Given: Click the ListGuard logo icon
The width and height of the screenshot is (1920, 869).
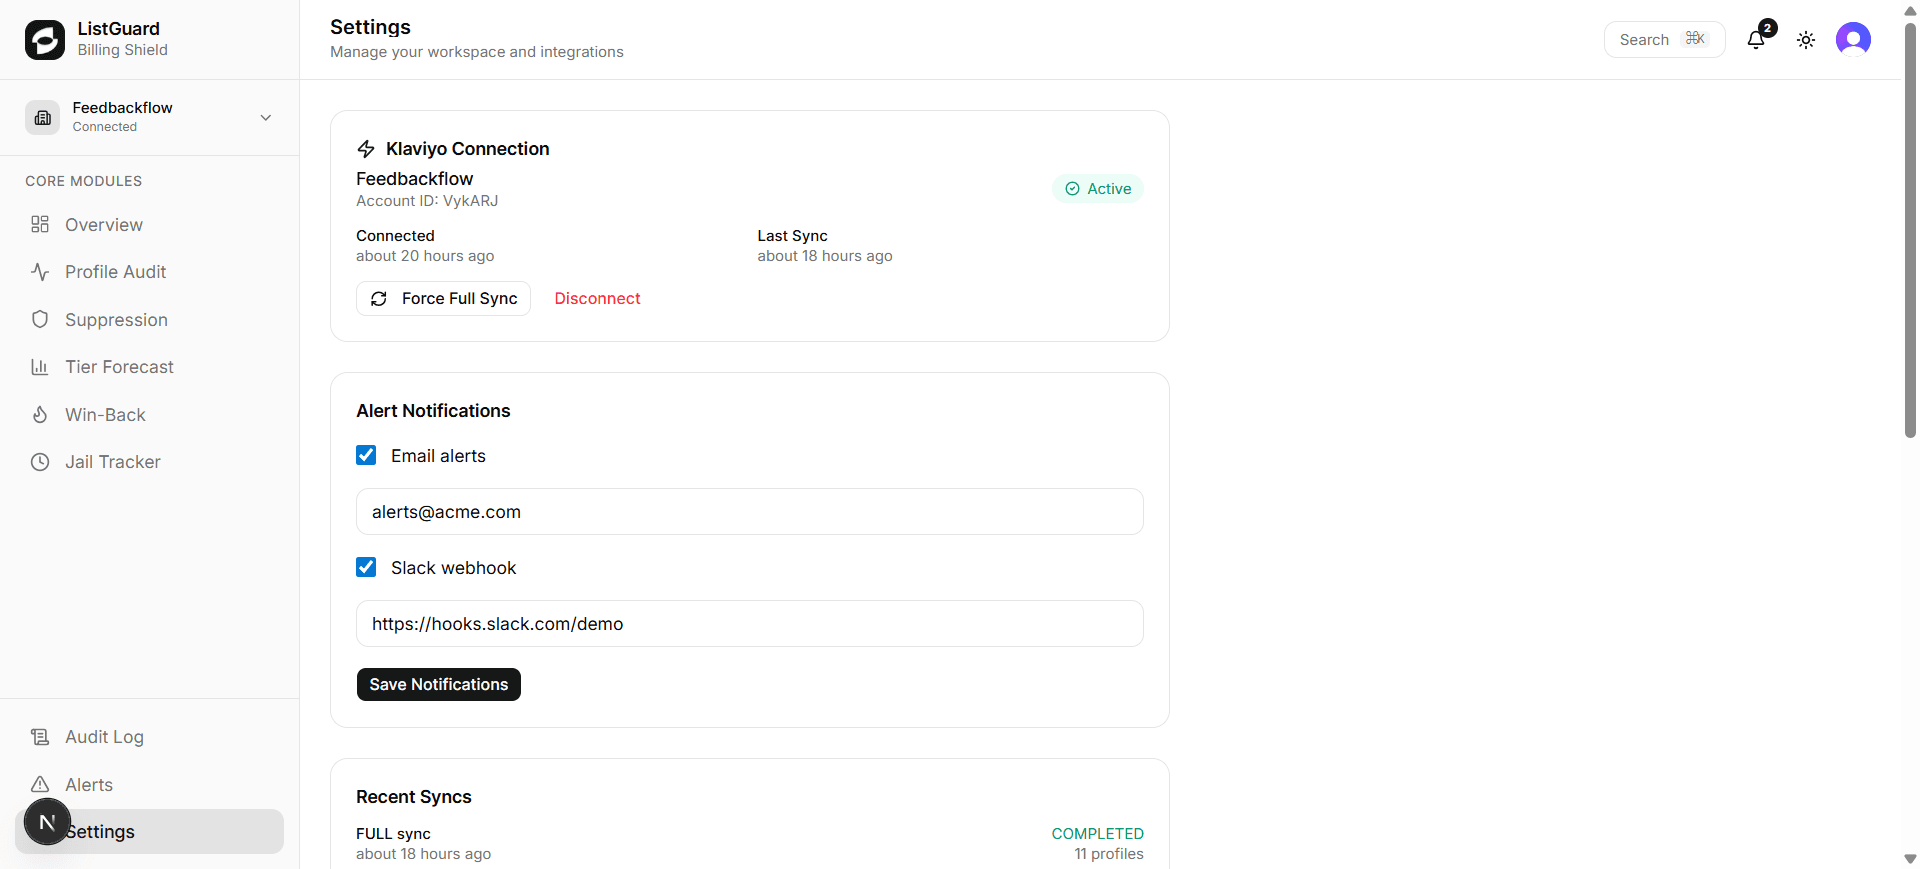Looking at the screenshot, I should 45,40.
